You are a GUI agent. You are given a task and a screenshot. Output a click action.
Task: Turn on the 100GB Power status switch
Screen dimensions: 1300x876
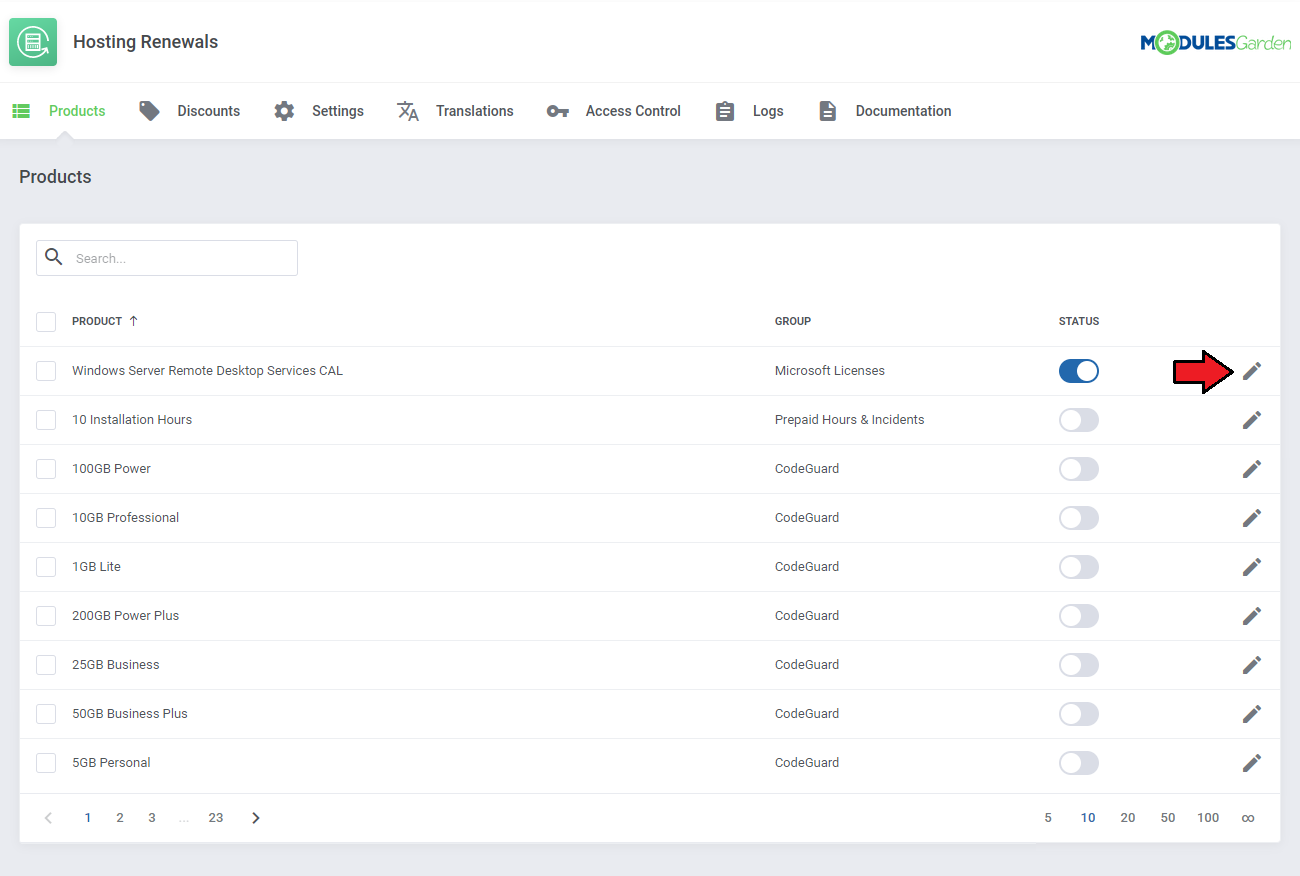coord(1079,469)
